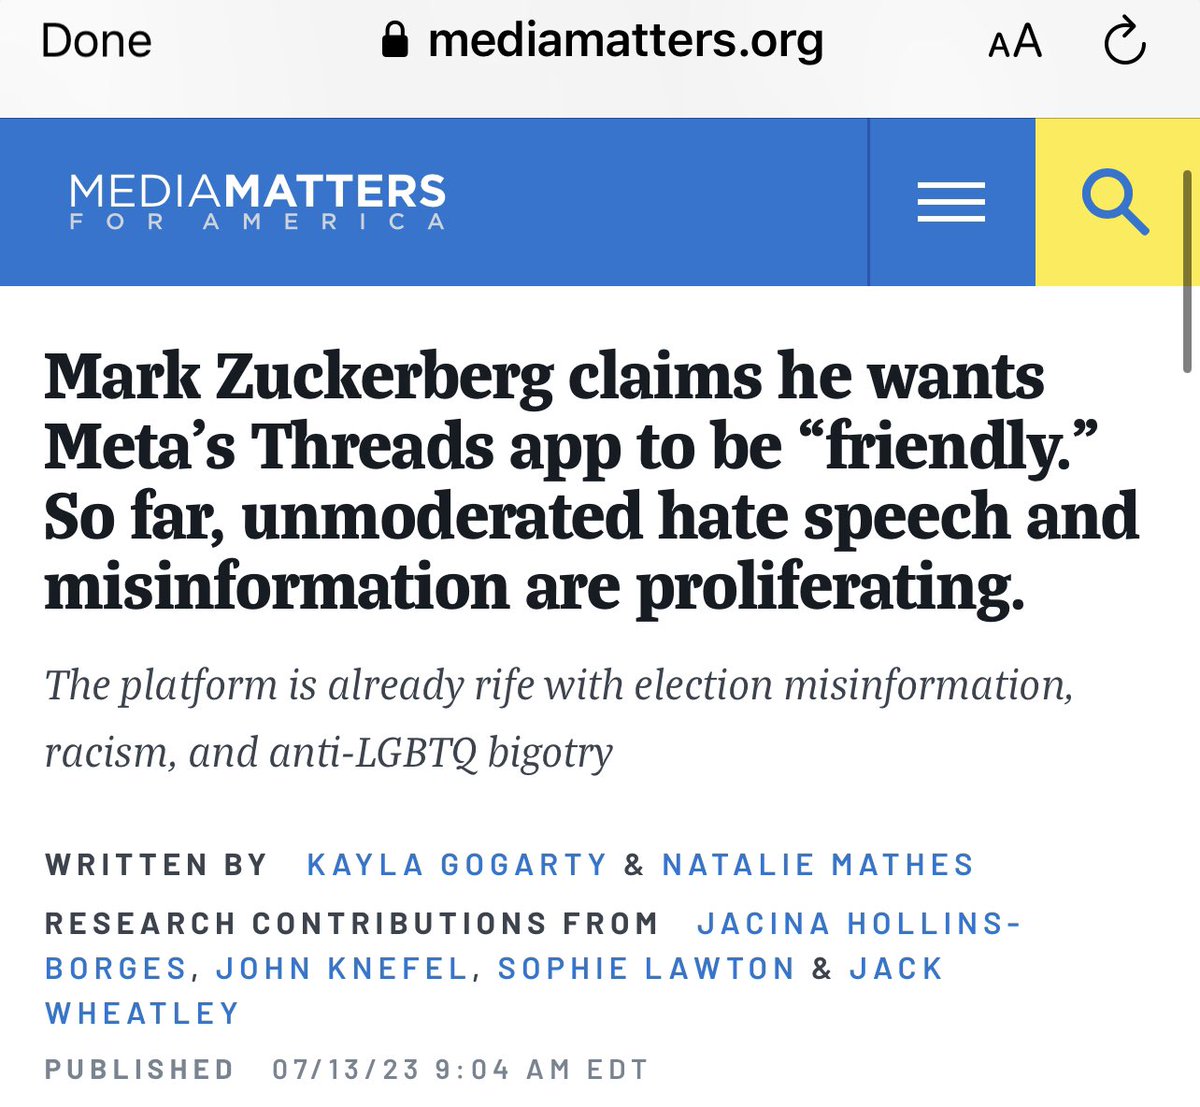Open the hamburger menu
The width and height of the screenshot is (1200, 1107).
click(951, 202)
